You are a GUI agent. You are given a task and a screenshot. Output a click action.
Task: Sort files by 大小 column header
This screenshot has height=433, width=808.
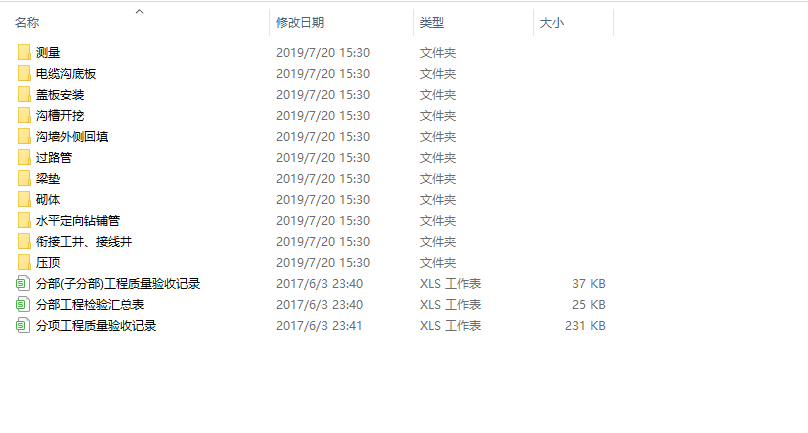click(x=551, y=23)
